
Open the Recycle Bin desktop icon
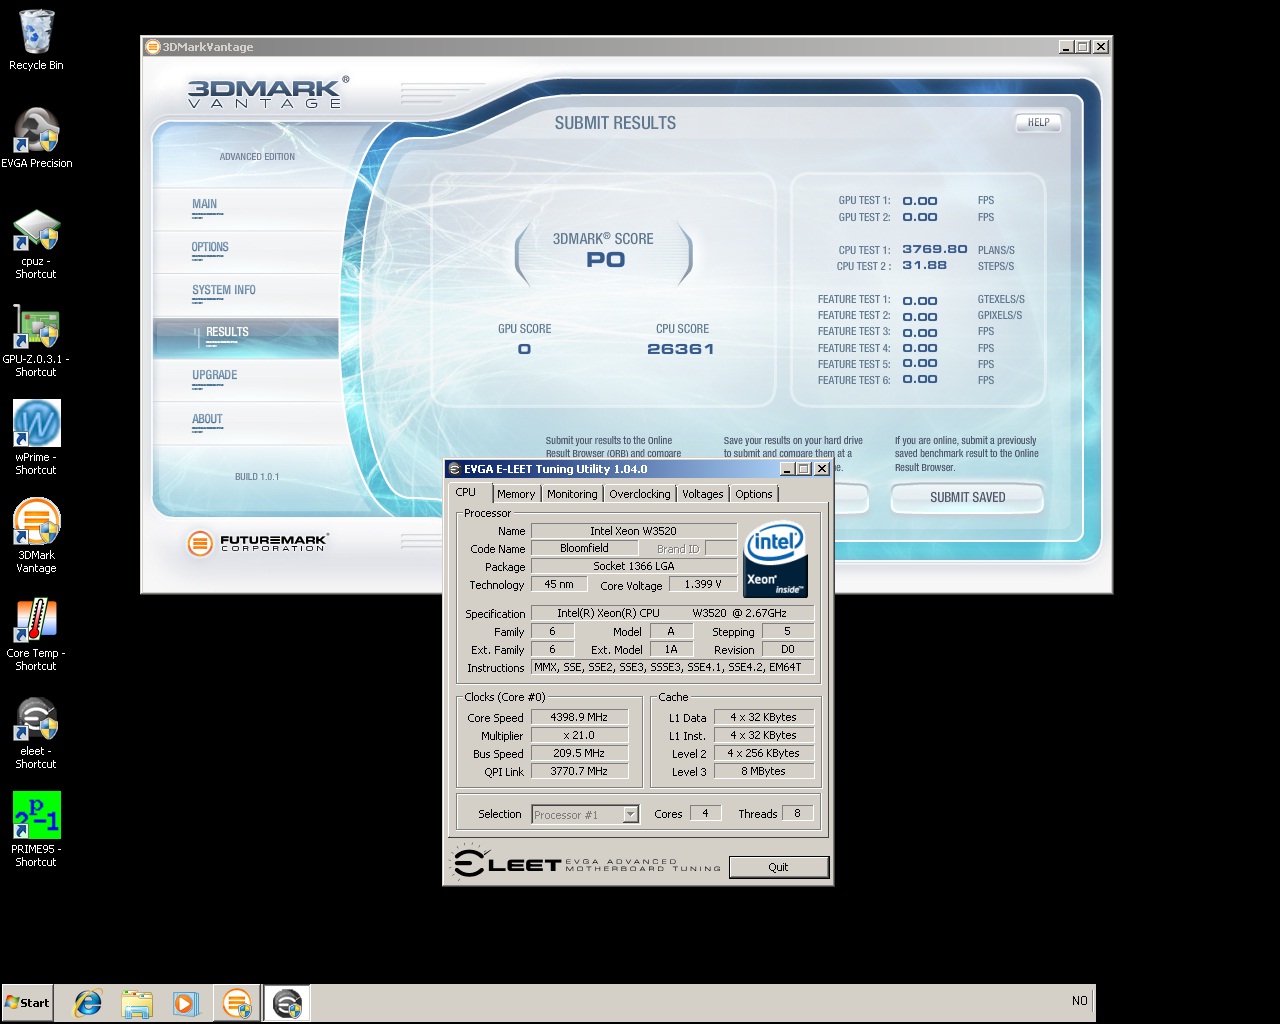pyautogui.click(x=36, y=40)
